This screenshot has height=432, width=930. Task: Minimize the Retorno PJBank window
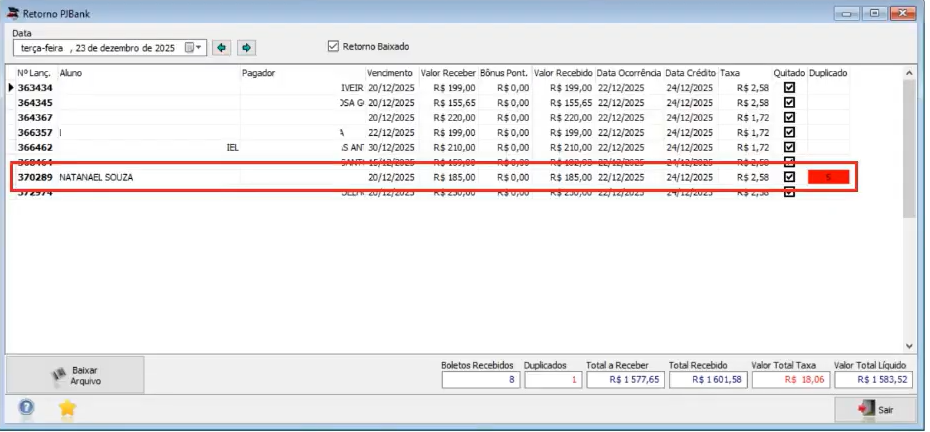pyautogui.click(x=847, y=12)
